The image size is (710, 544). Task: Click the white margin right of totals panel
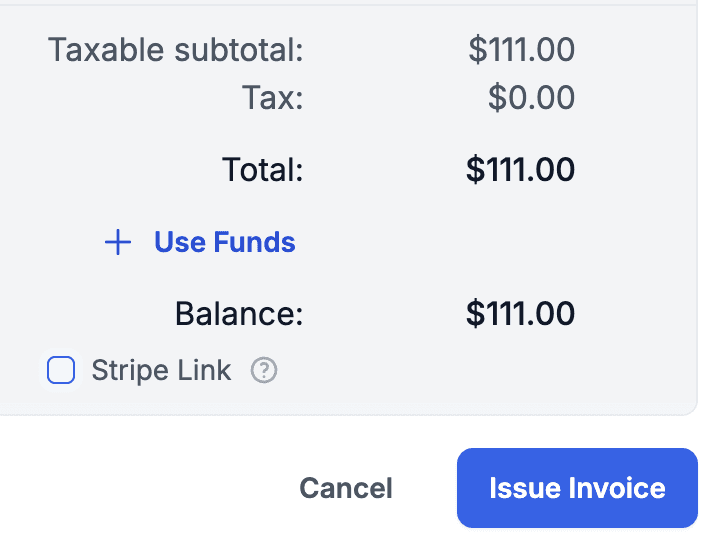pos(704,200)
